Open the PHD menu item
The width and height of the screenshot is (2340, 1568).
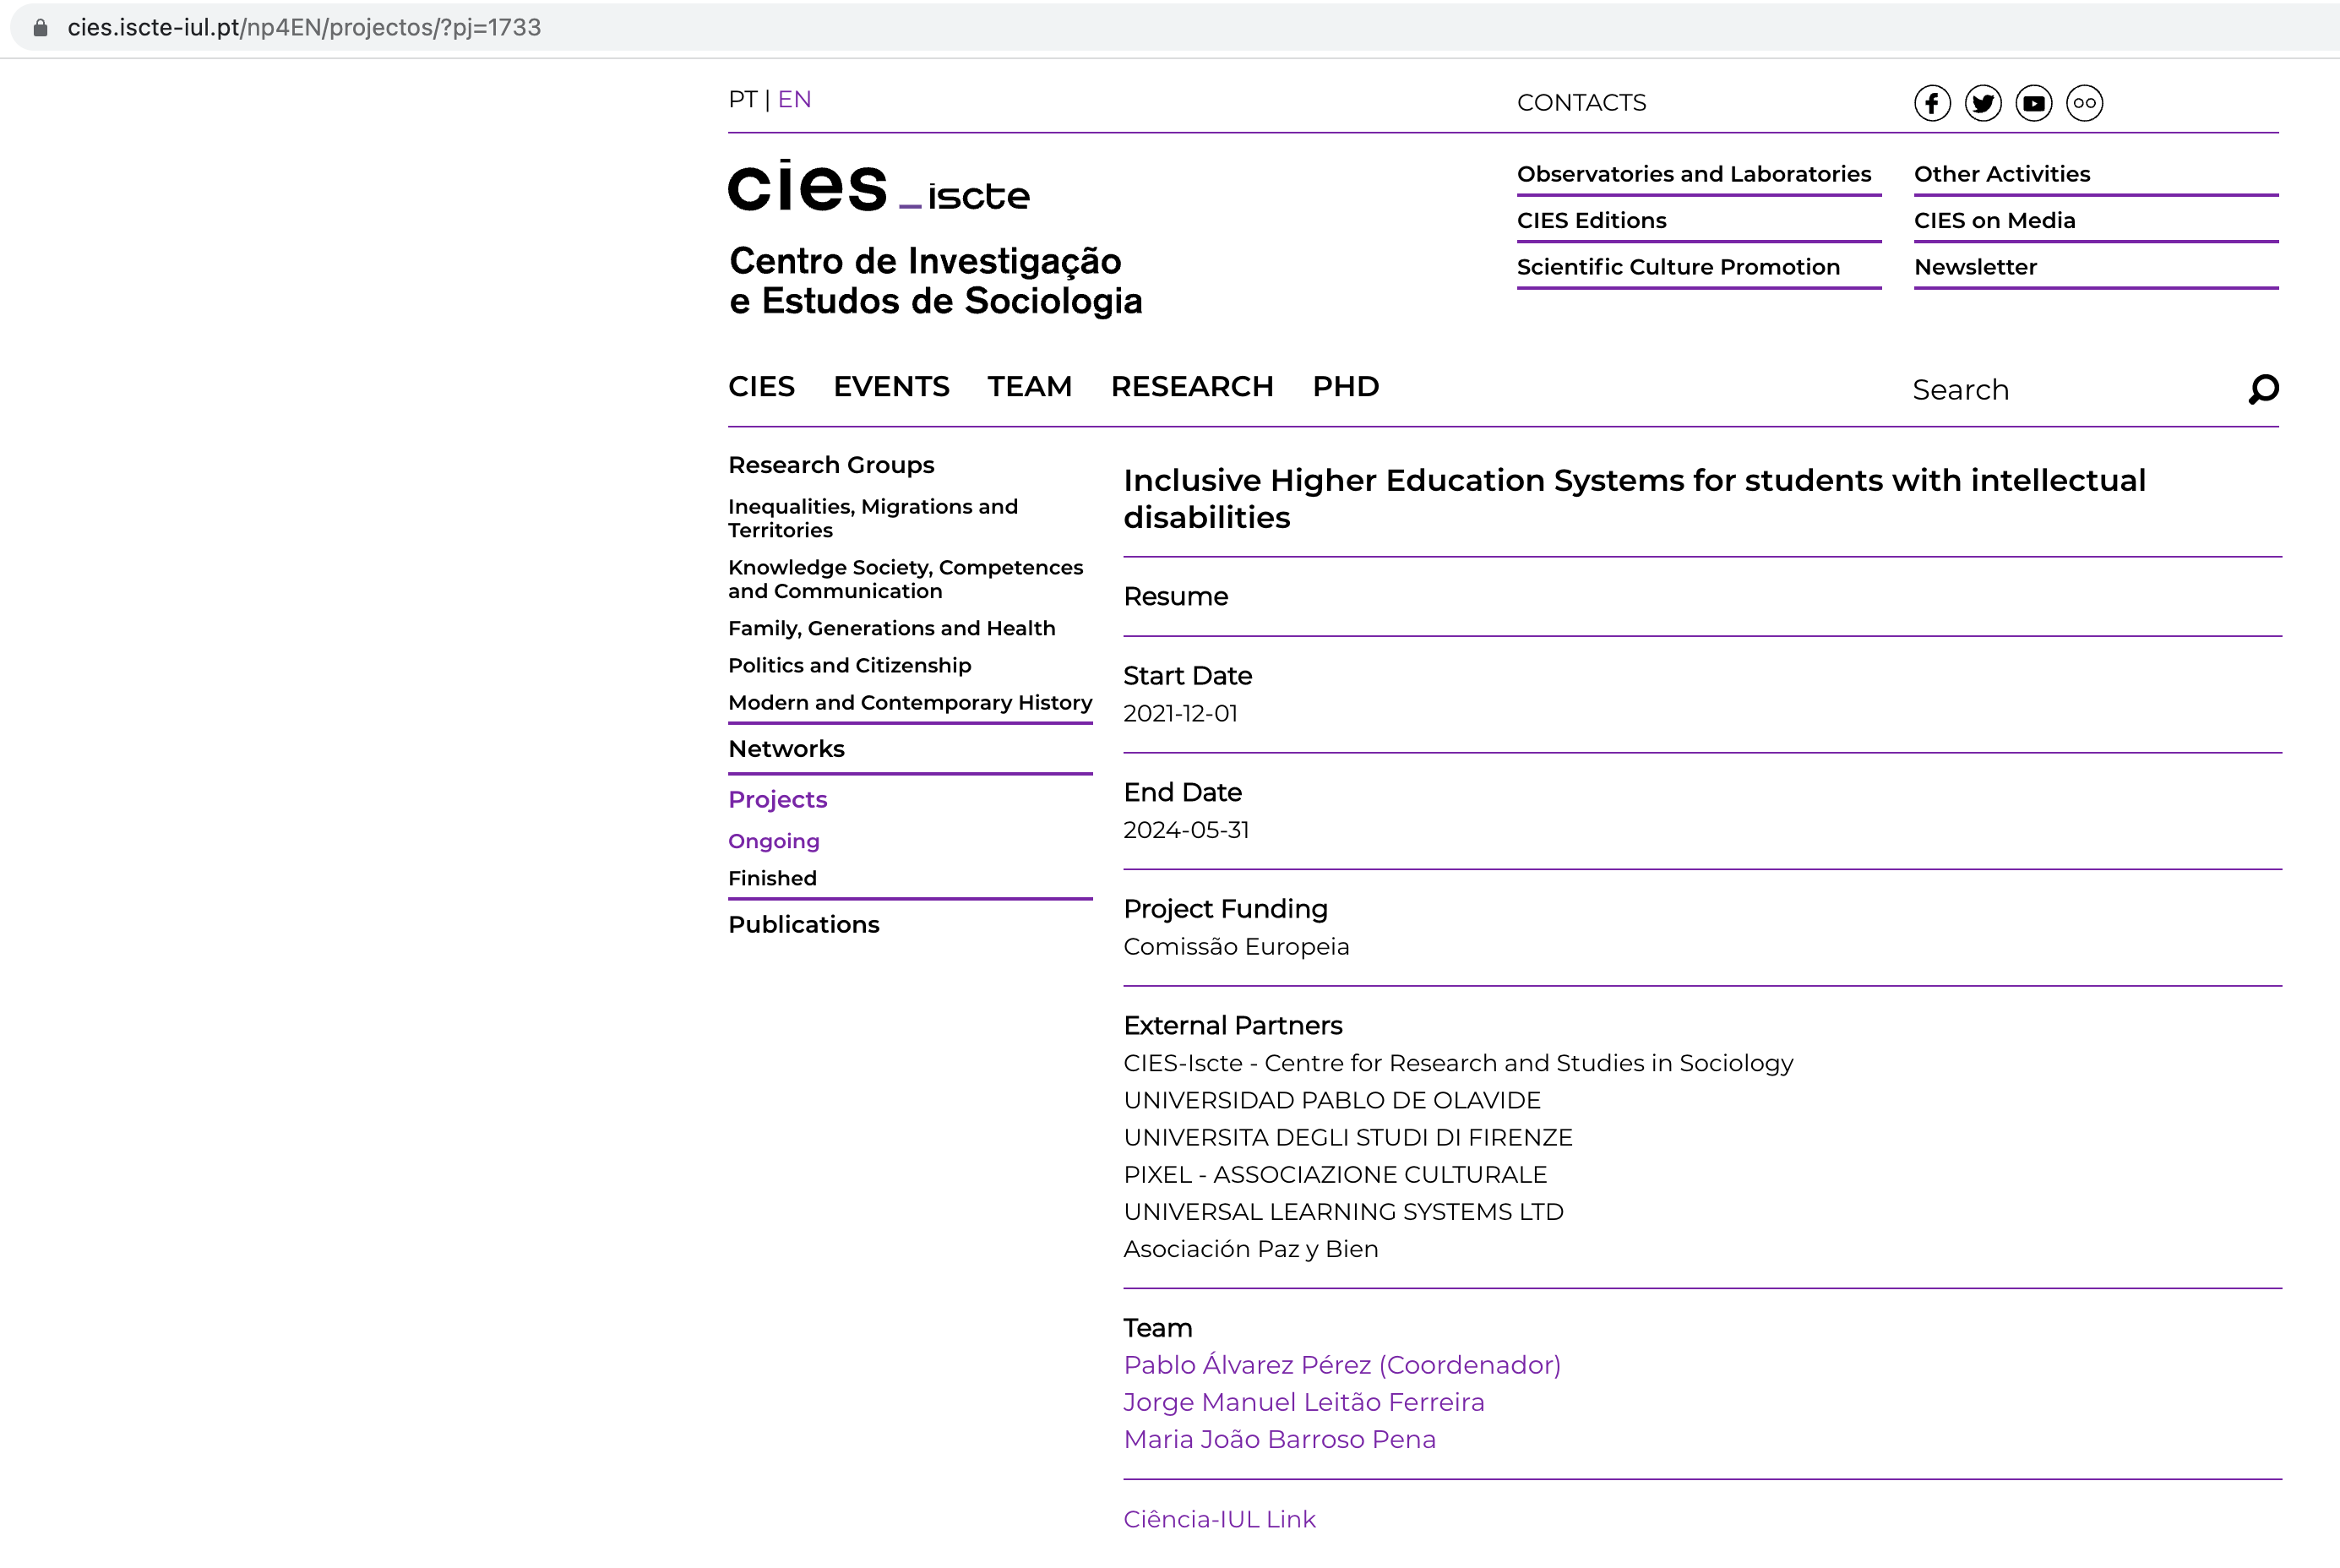tap(1345, 386)
